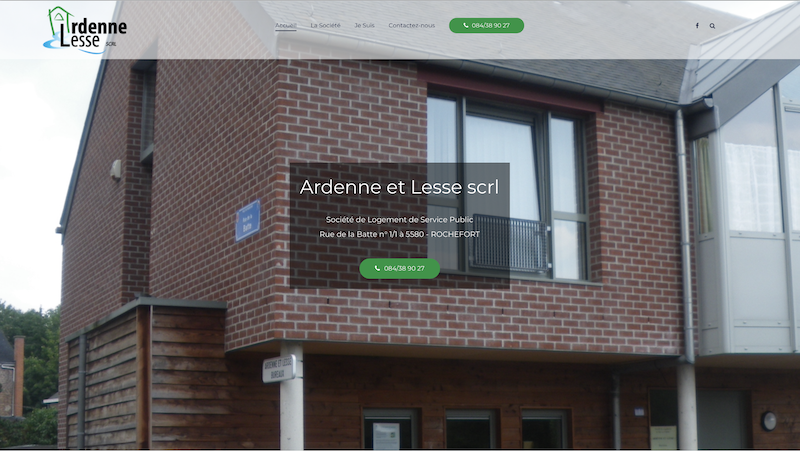Click the Lesse word in the logo
800x451 pixels.
click(80, 39)
